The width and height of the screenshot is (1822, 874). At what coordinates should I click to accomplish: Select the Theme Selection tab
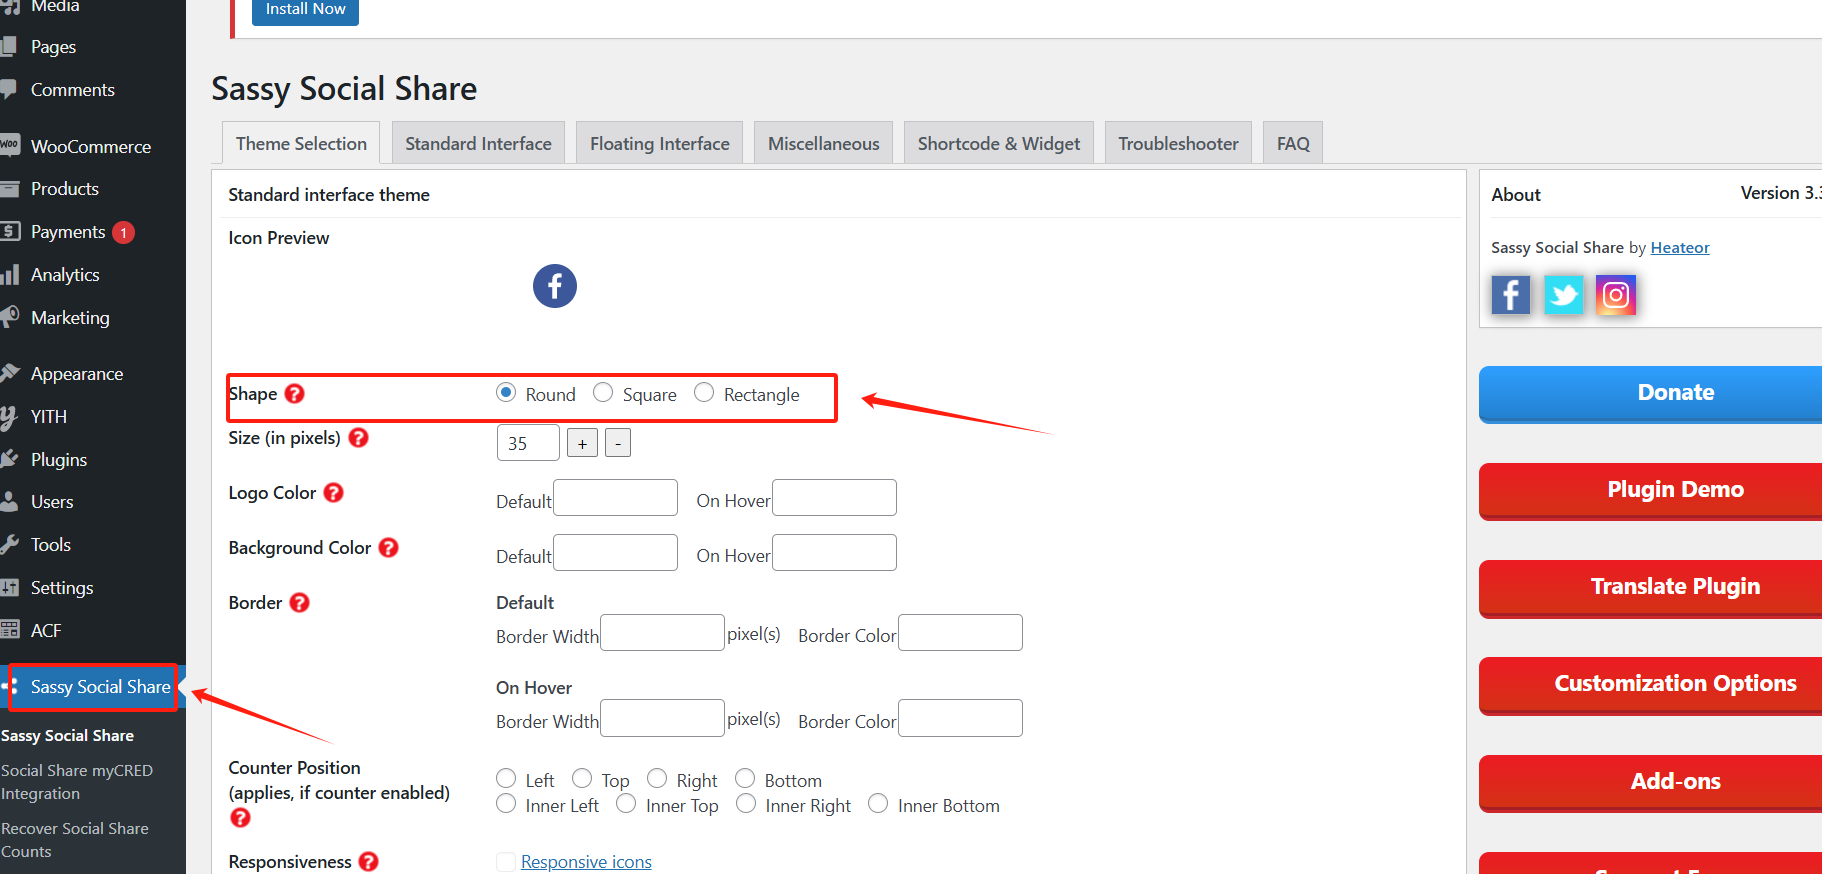[x=301, y=143]
